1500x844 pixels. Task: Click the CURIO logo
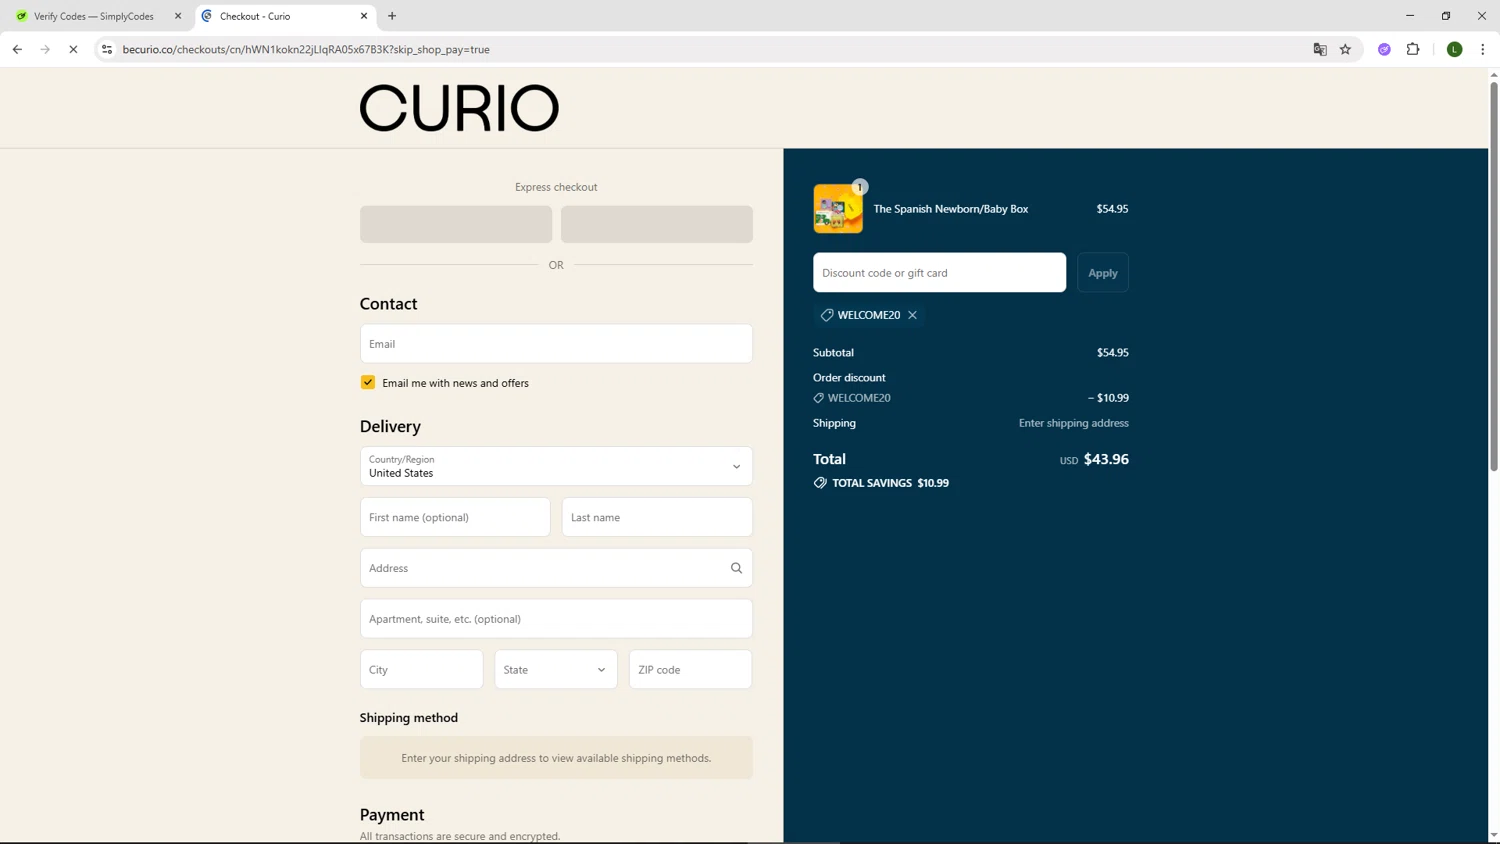[x=459, y=108]
